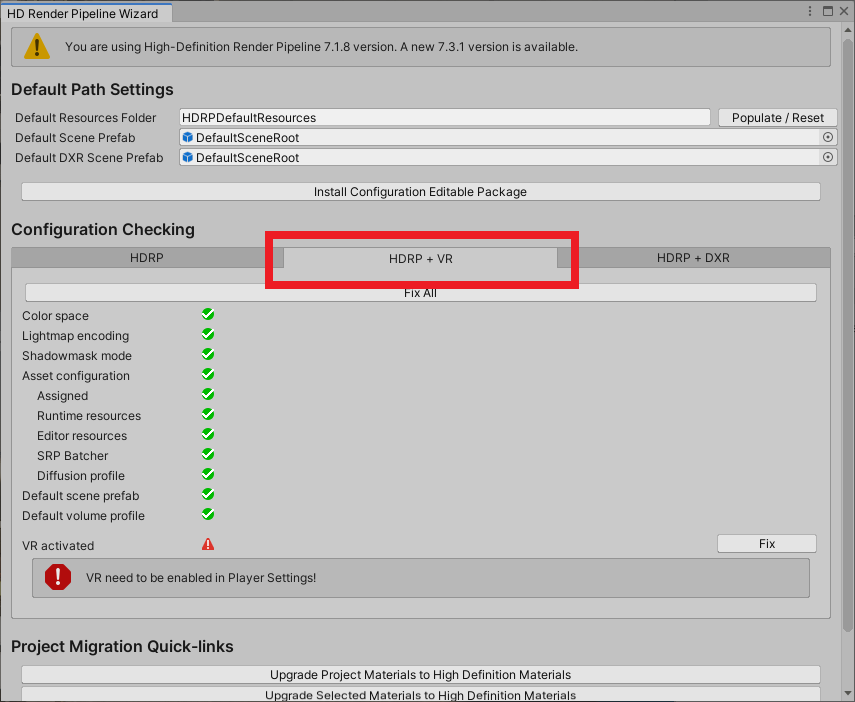The width and height of the screenshot is (855, 702).
Task: Click prefab cube icon in Default Scene Prefab field
Action: coord(188,137)
